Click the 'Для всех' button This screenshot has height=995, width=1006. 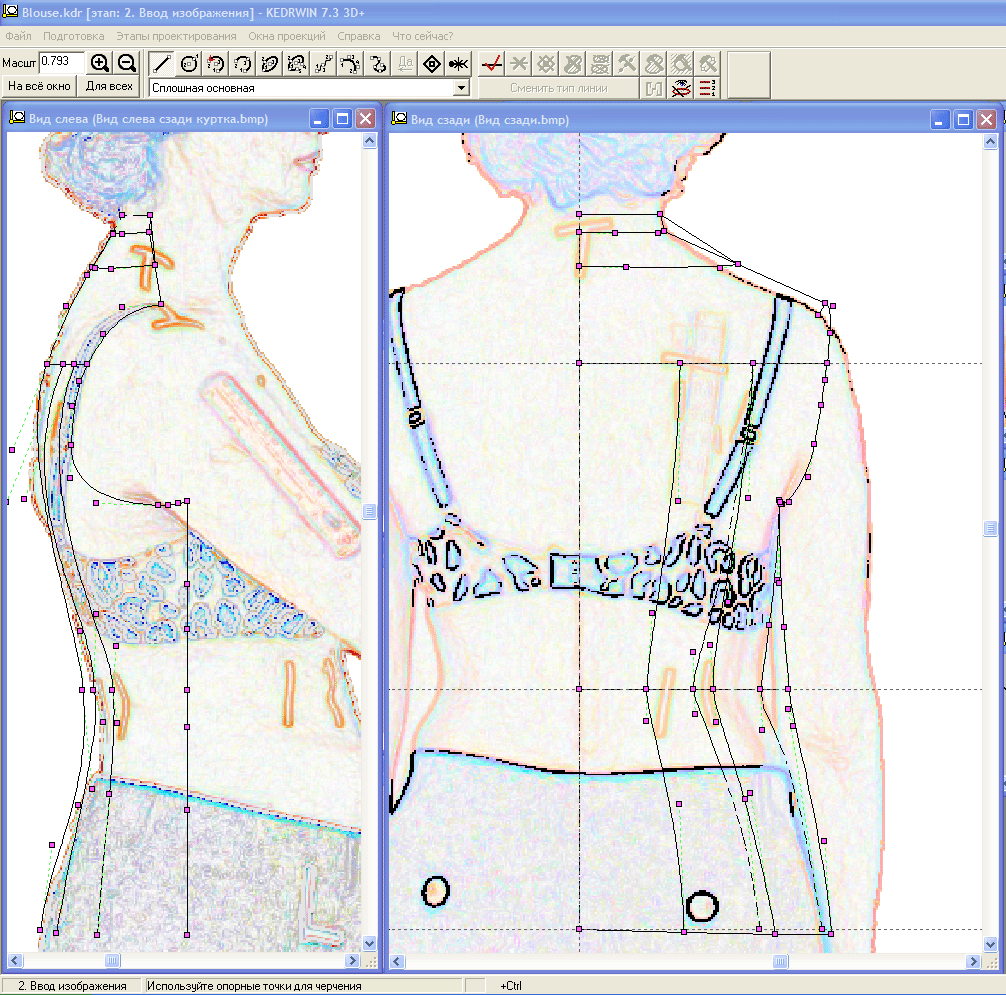pos(109,86)
